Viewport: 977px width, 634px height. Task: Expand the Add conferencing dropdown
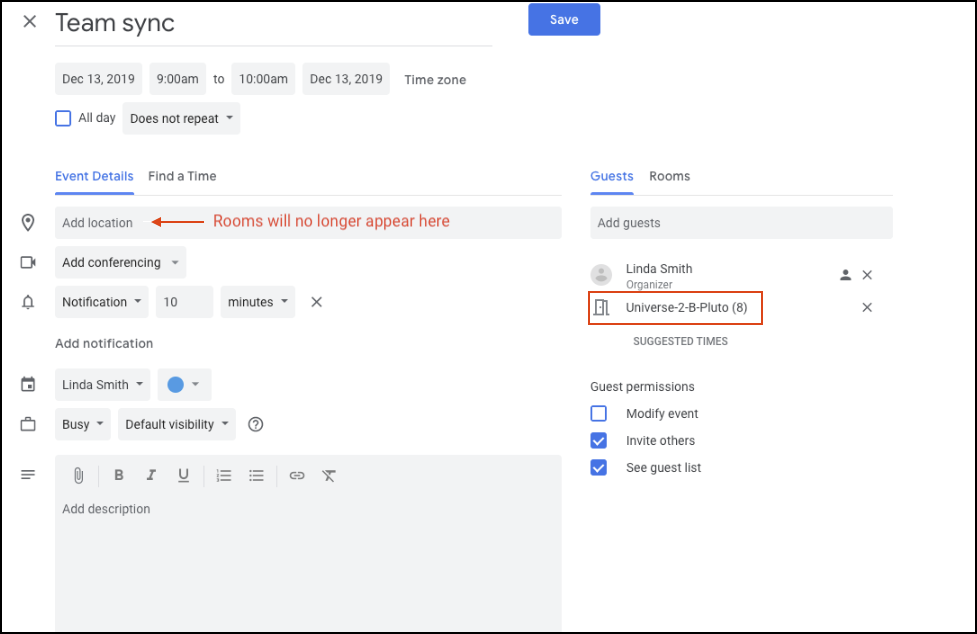point(120,262)
